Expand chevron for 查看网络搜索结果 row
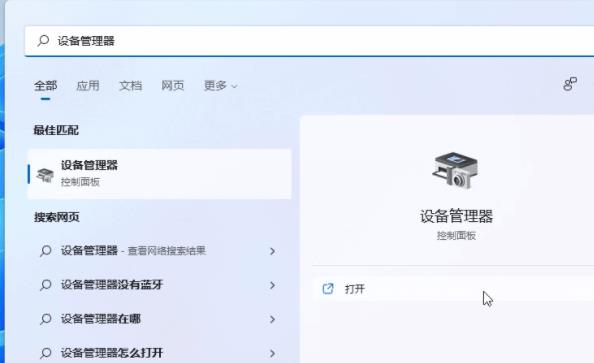The width and height of the screenshot is (594, 363). 272,251
